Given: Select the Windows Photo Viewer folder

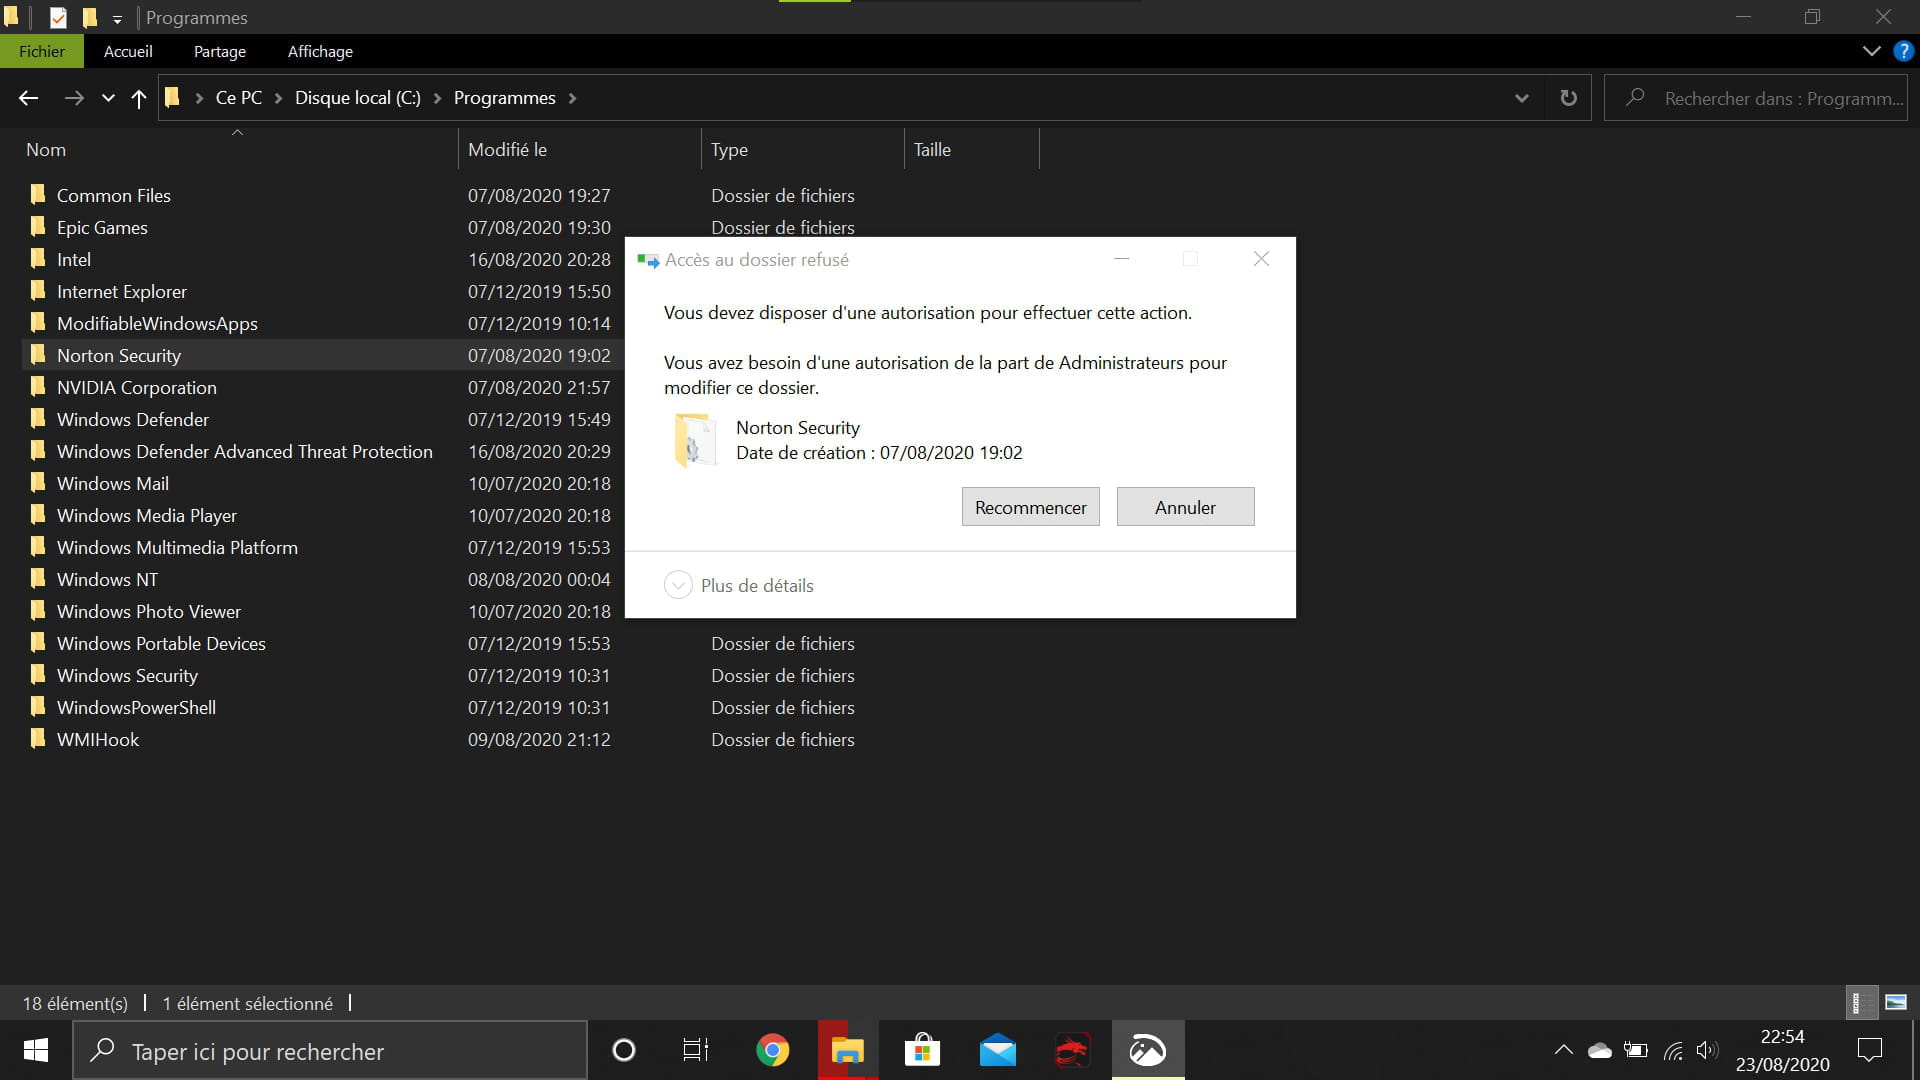Looking at the screenshot, I should click(148, 611).
